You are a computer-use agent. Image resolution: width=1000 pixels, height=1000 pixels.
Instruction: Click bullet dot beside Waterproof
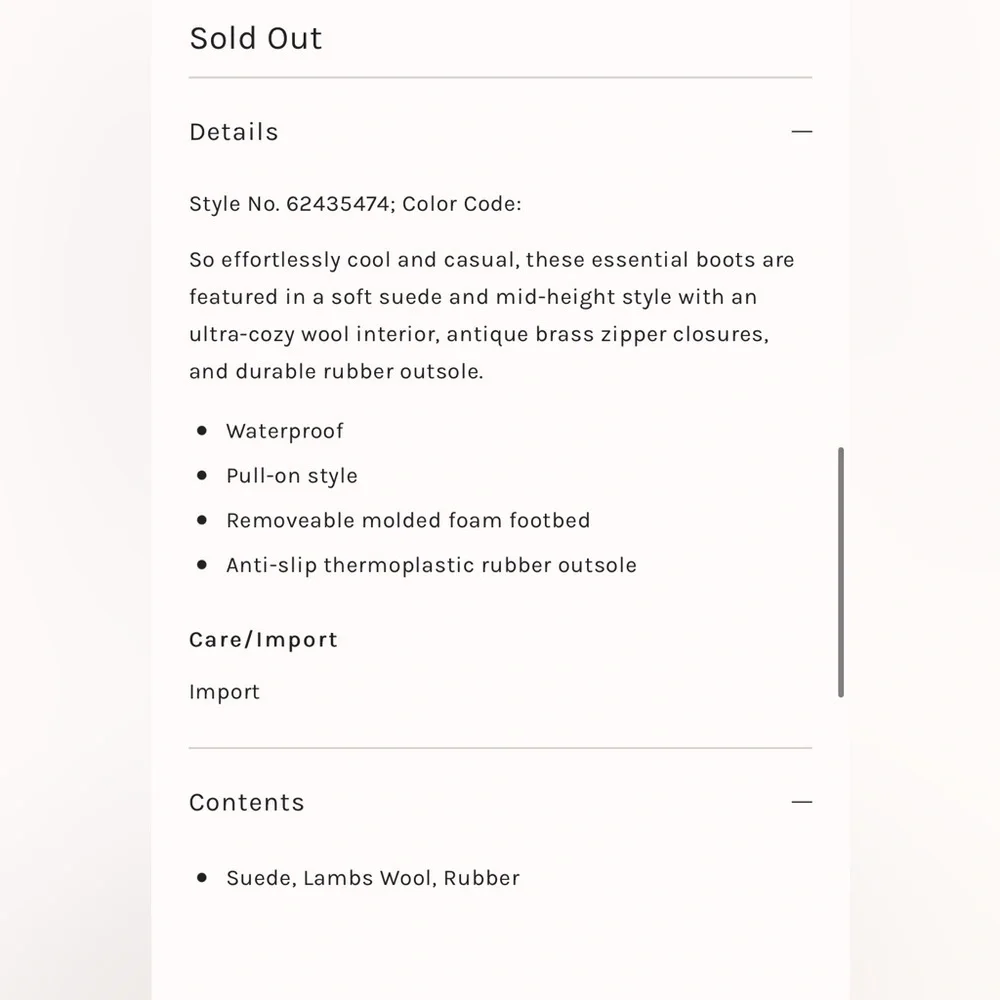click(x=202, y=430)
